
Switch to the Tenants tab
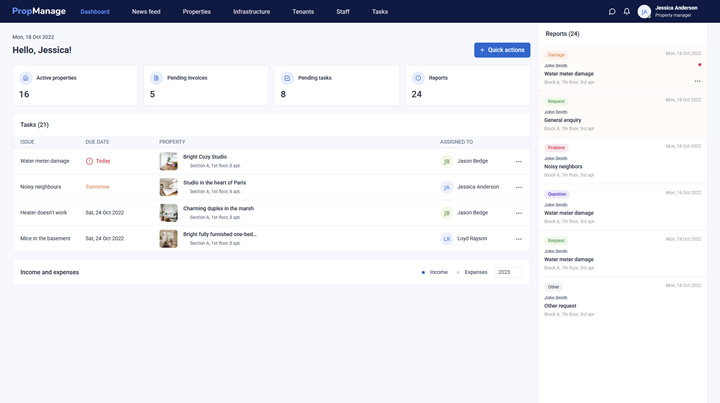click(x=303, y=12)
